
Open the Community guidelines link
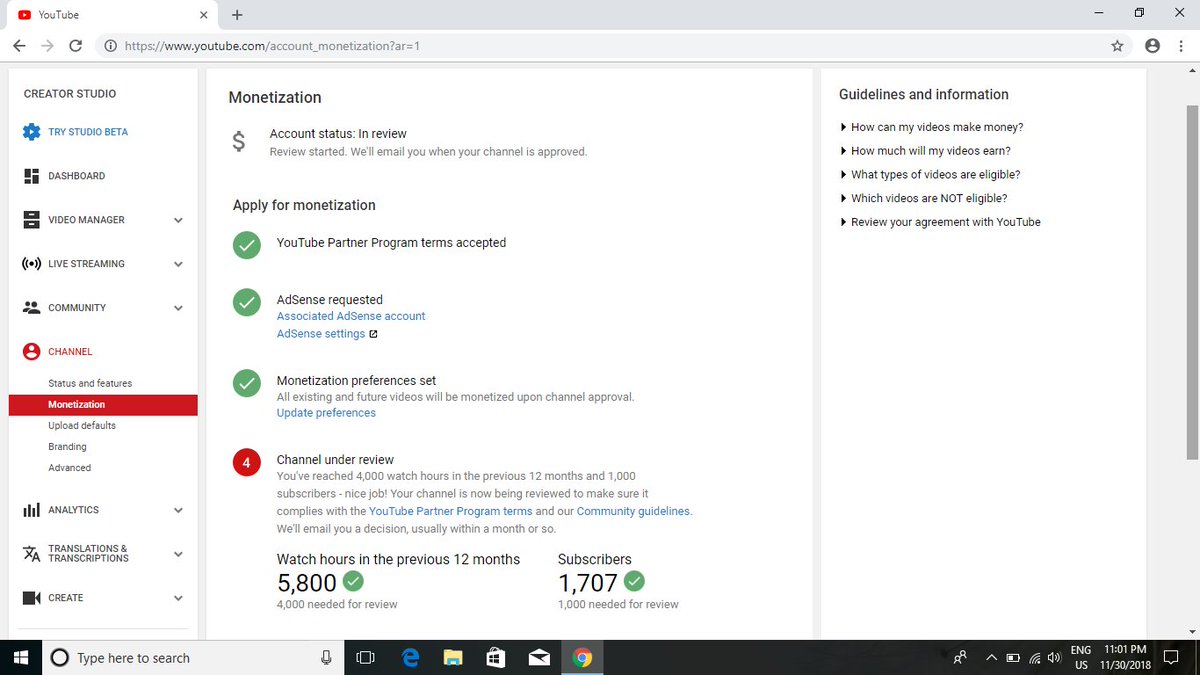(633, 511)
